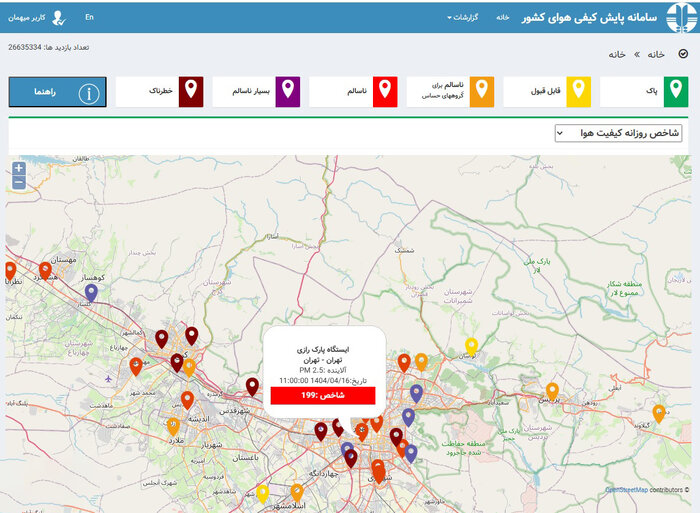Click the orange marker at Pardis
Viewport: 700px width, 513px height.
552,390
